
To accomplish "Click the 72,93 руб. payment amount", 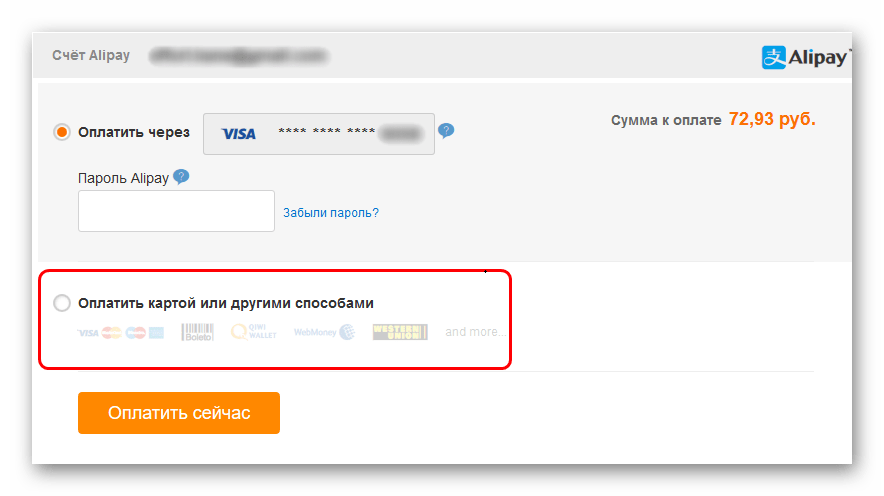I will coord(772,119).
